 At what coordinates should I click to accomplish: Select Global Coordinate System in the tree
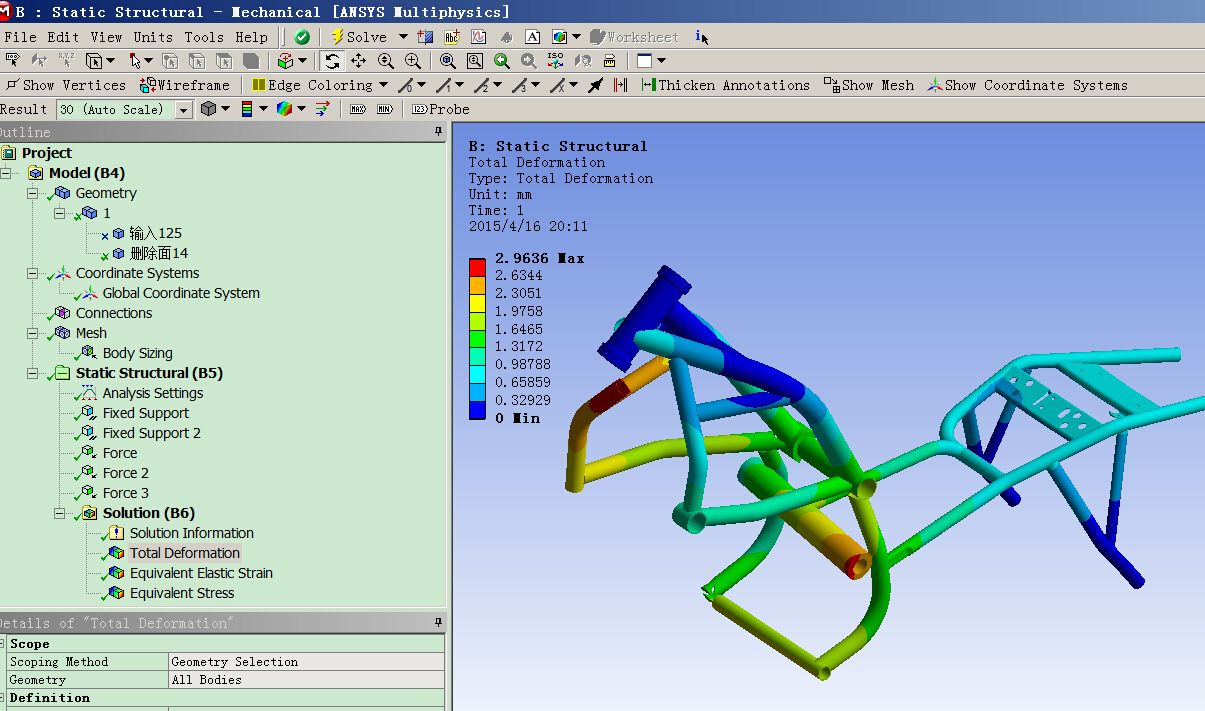(181, 293)
